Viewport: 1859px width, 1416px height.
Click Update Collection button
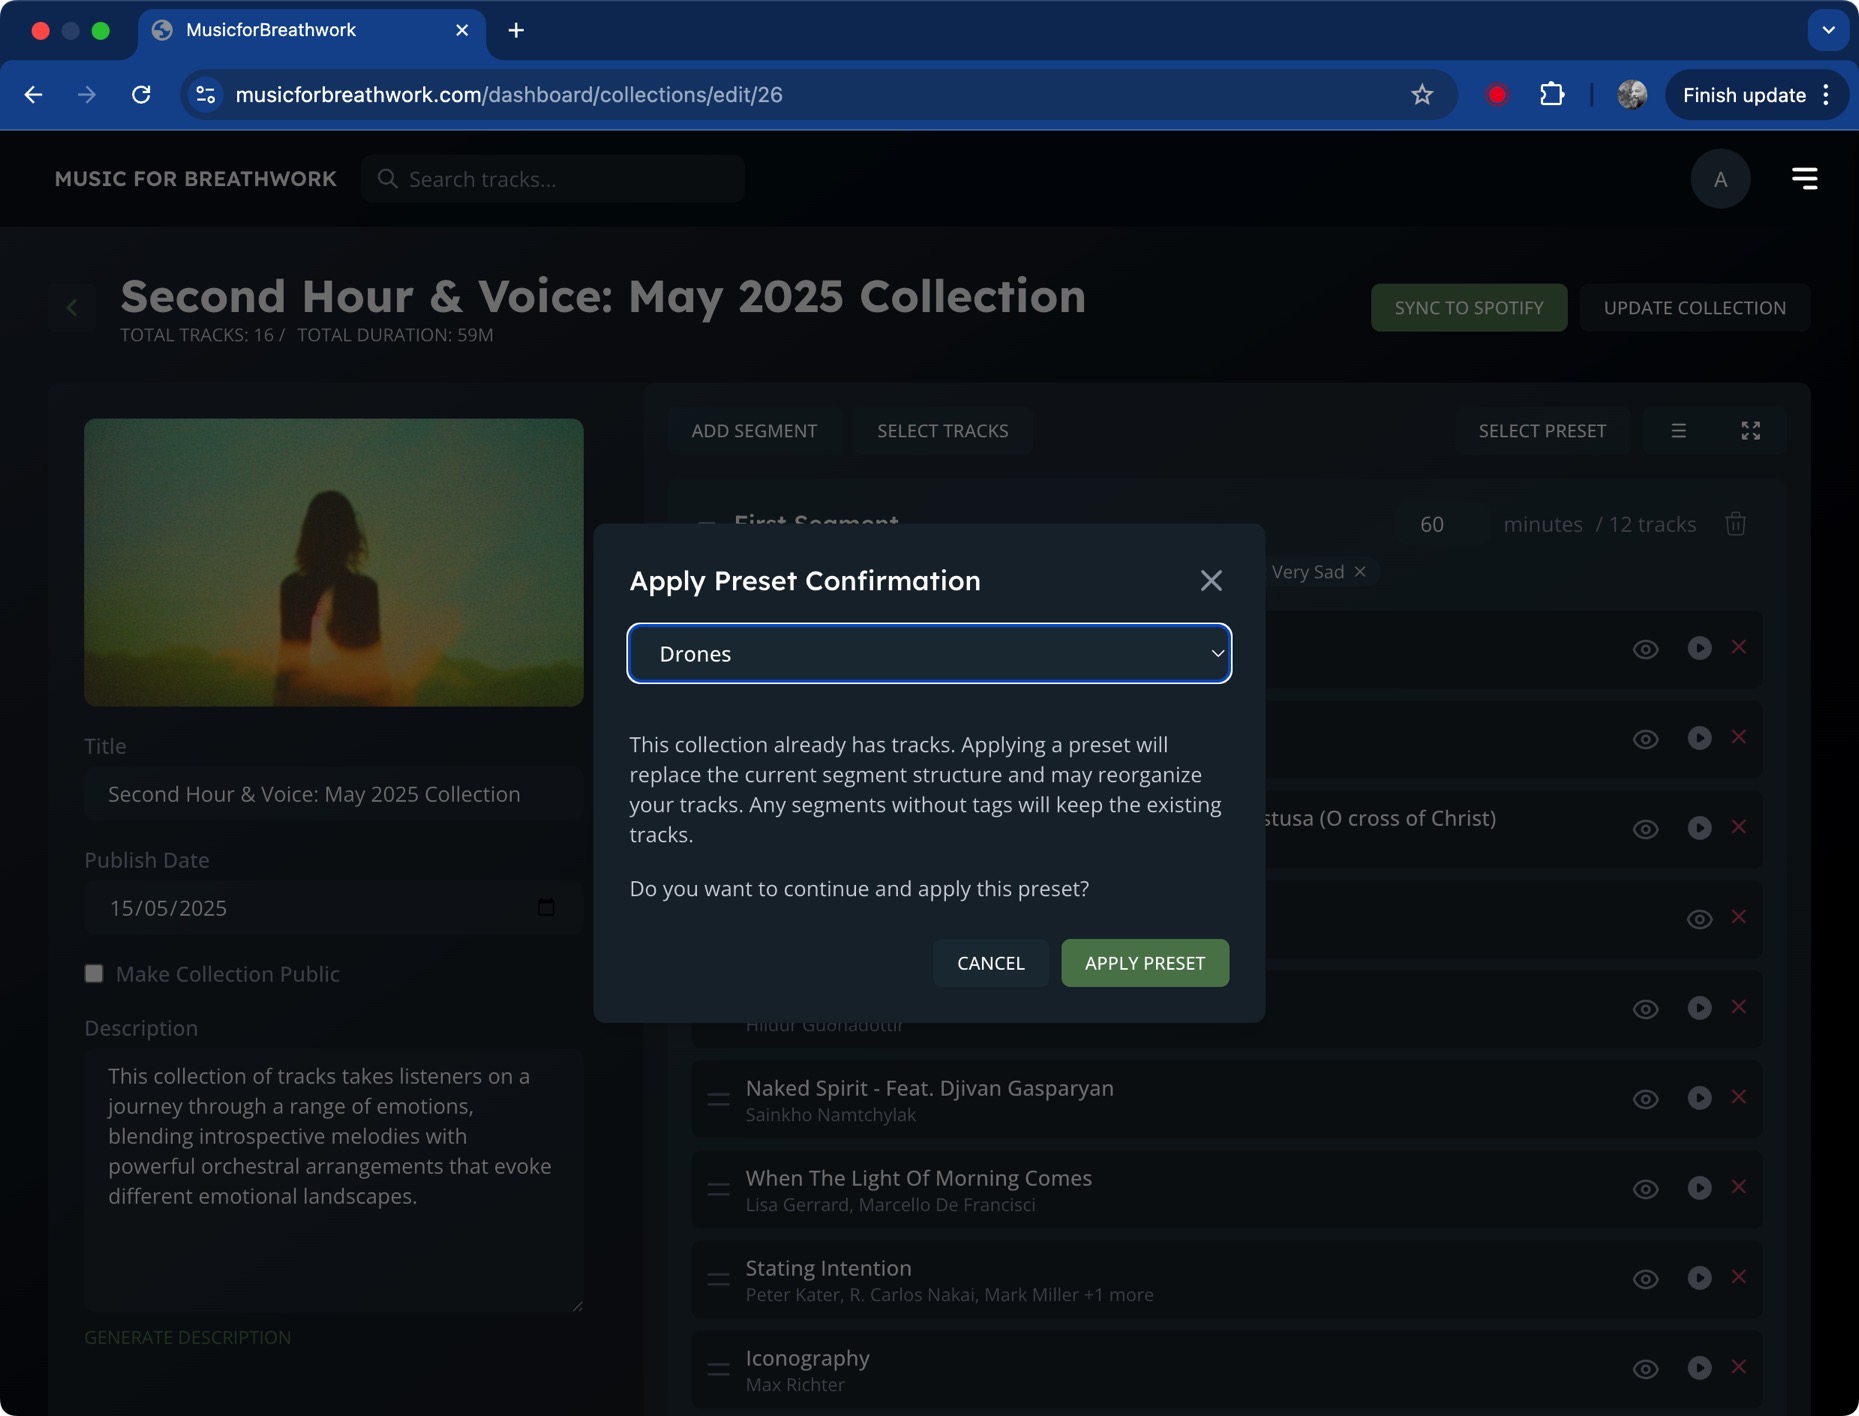[1694, 308]
